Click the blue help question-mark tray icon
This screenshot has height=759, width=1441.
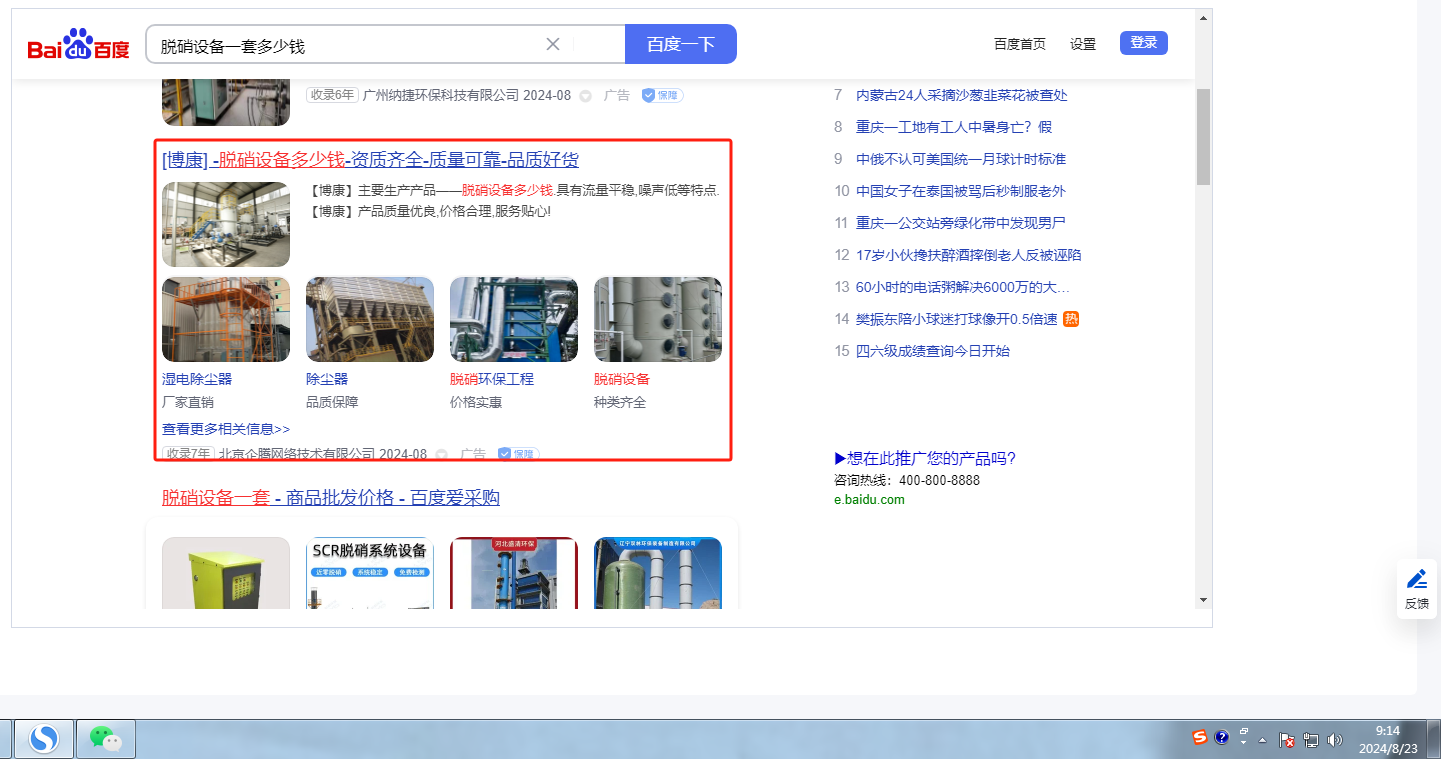pyautogui.click(x=1221, y=738)
